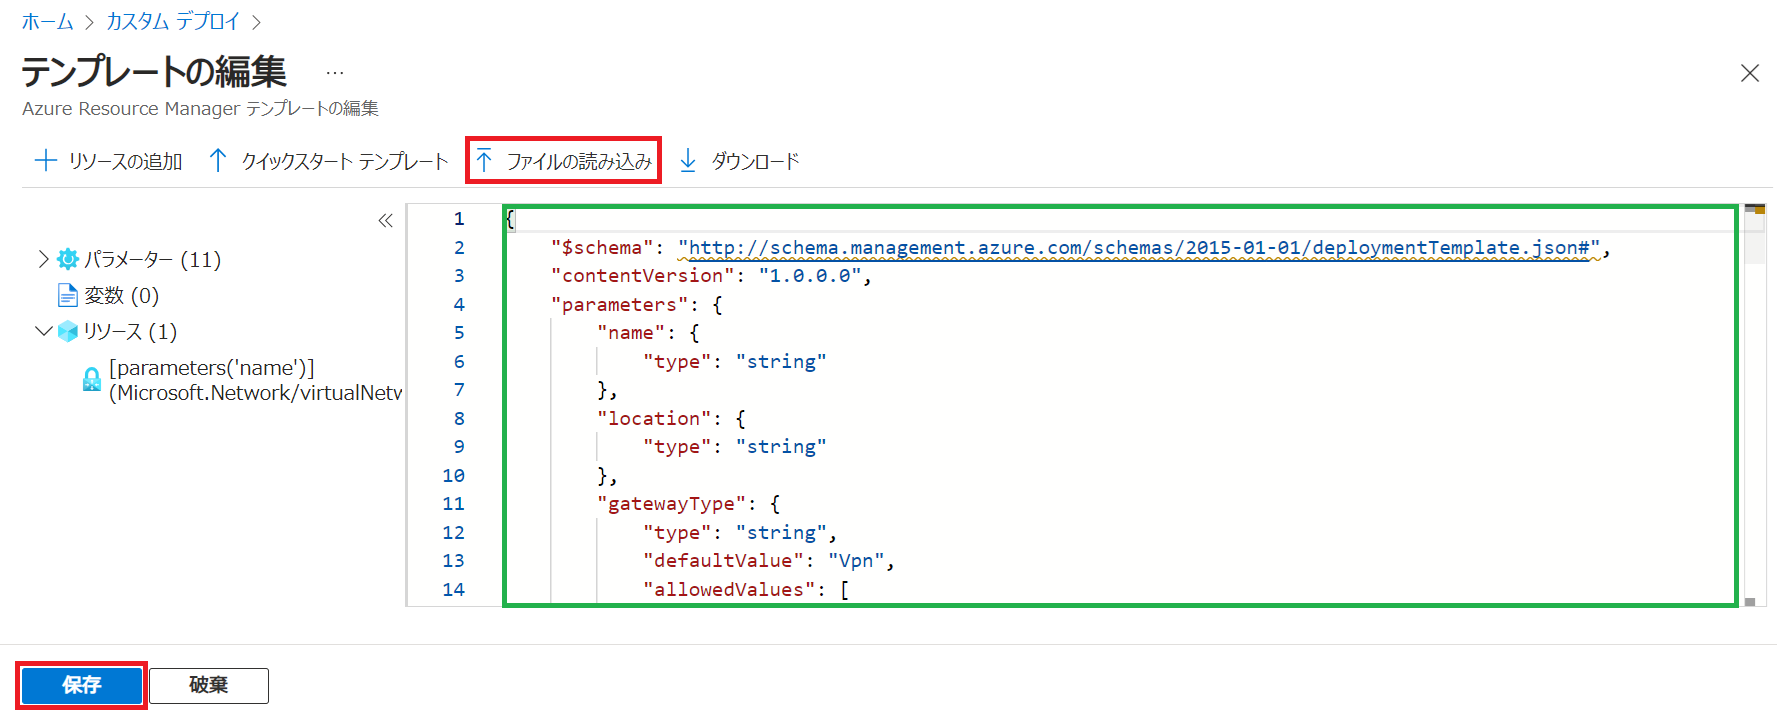This screenshot has height=714, width=1777.
Task: Click the "name" key on line 5
Action: tap(631, 332)
